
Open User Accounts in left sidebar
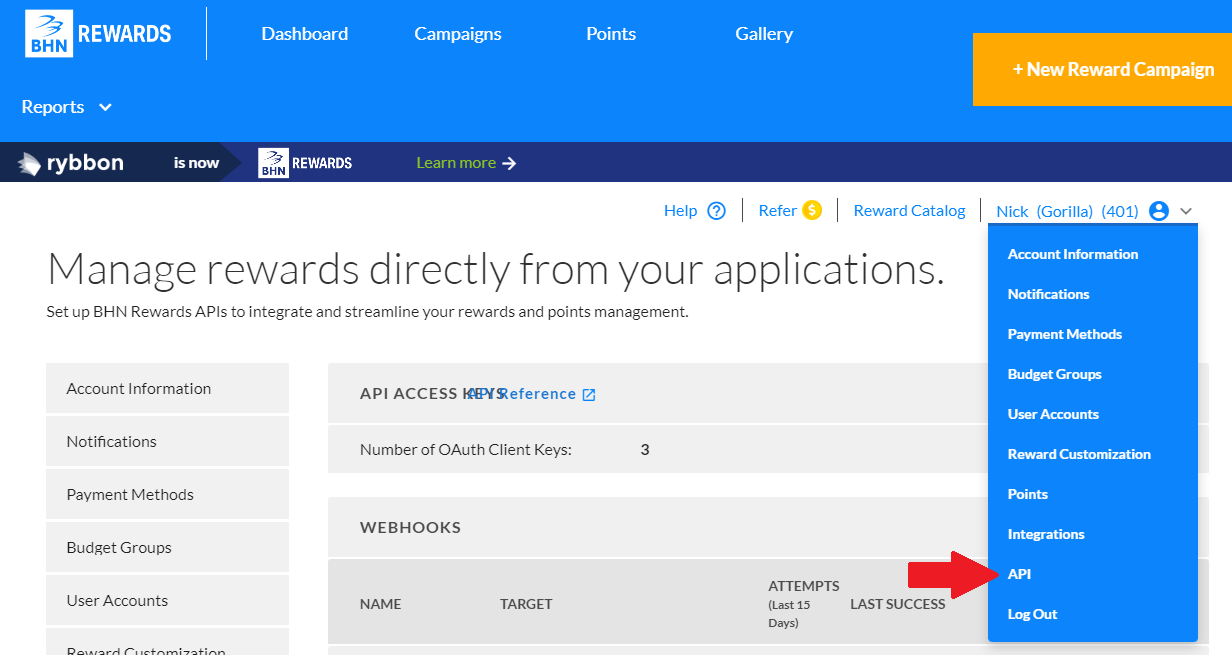pyautogui.click(x=167, y=600)
